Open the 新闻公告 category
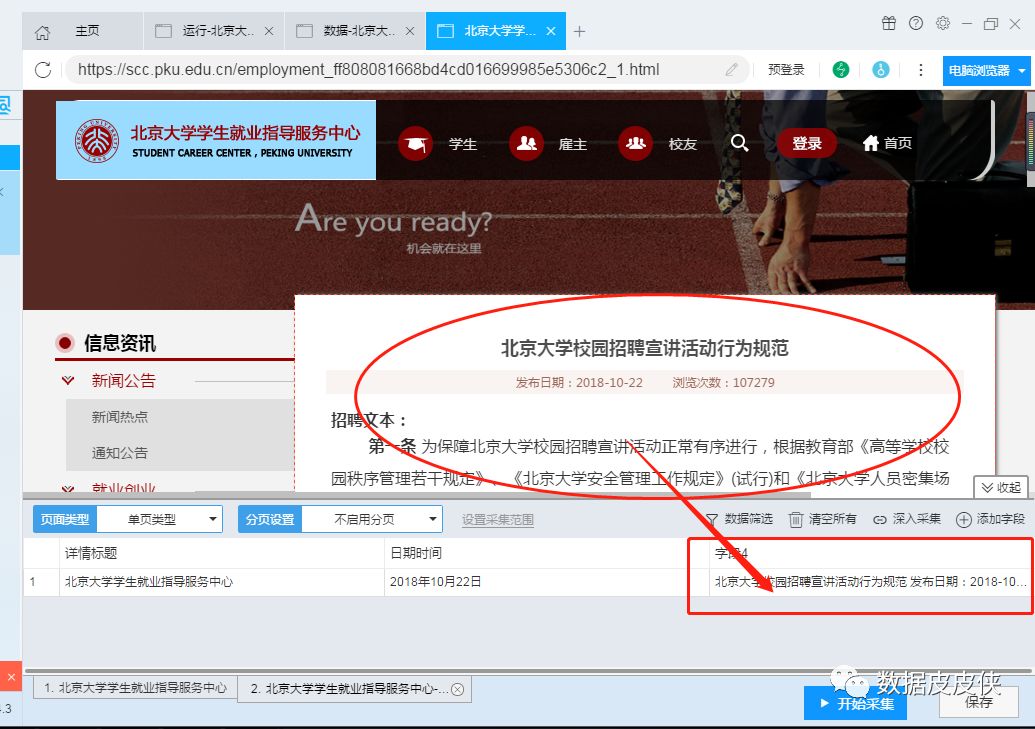The width and height of the screenshot is (1035, 729). 123,380
